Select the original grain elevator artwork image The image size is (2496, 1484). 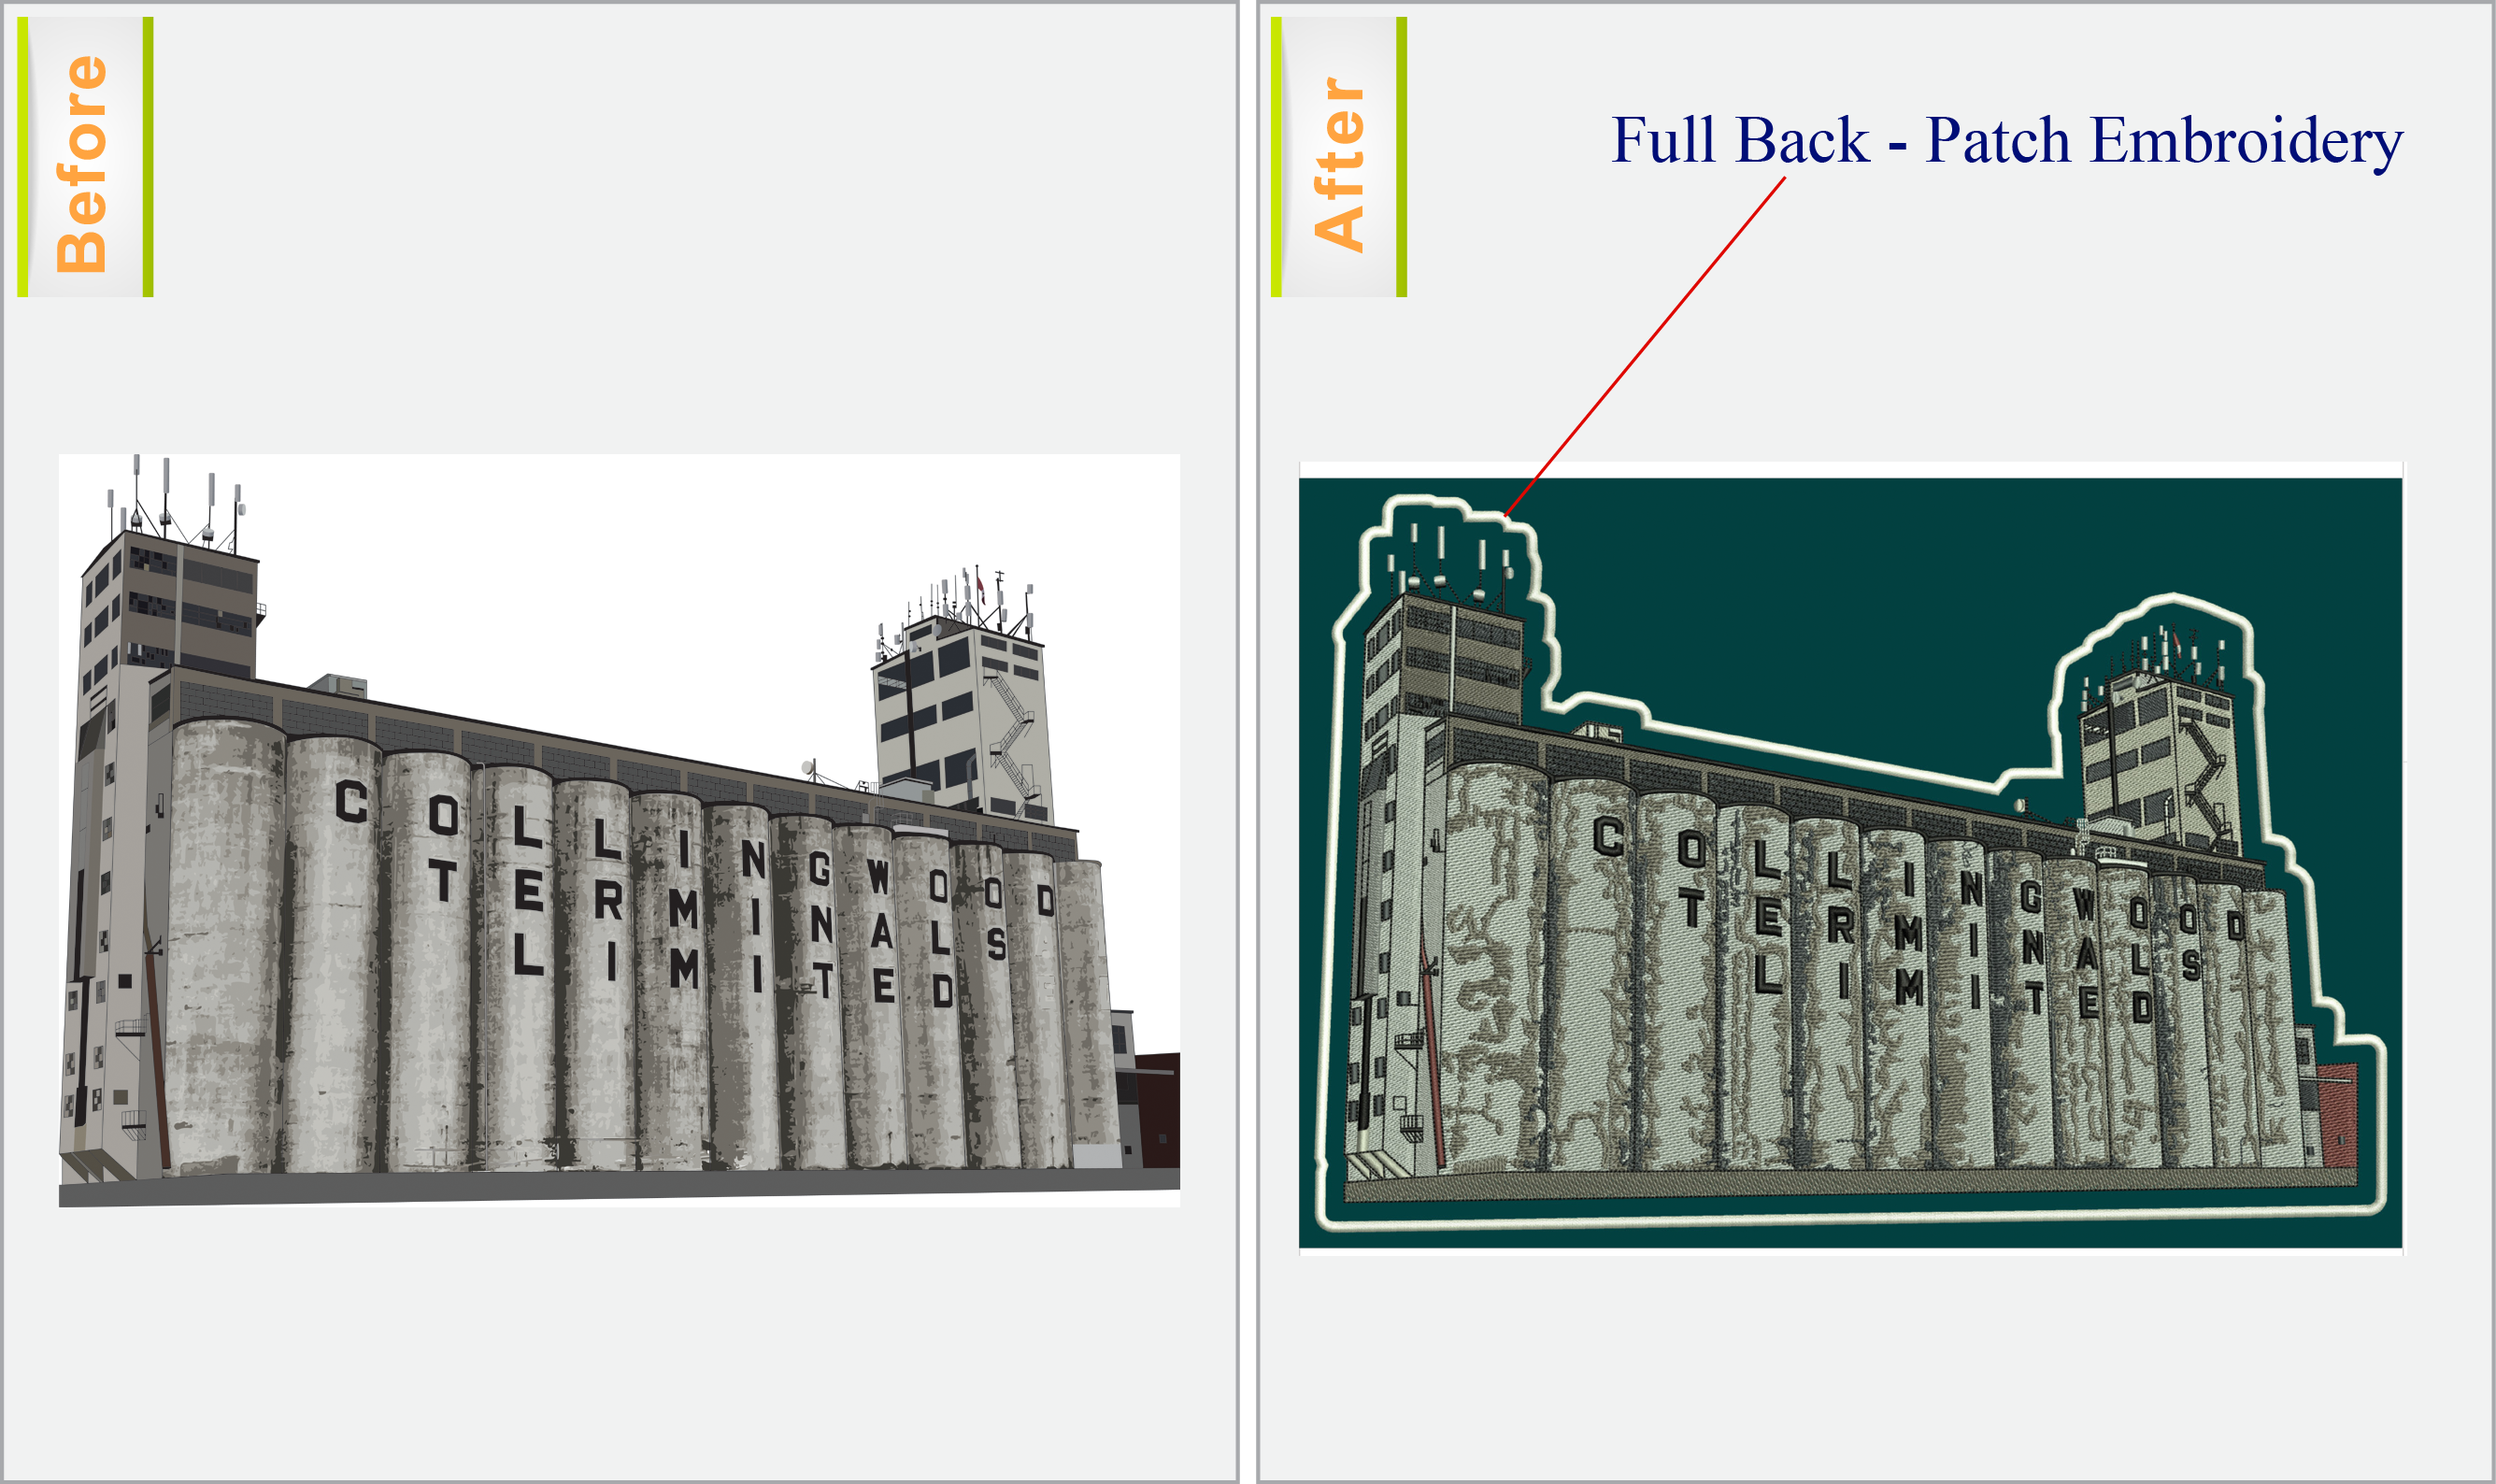tap(619, 830)
